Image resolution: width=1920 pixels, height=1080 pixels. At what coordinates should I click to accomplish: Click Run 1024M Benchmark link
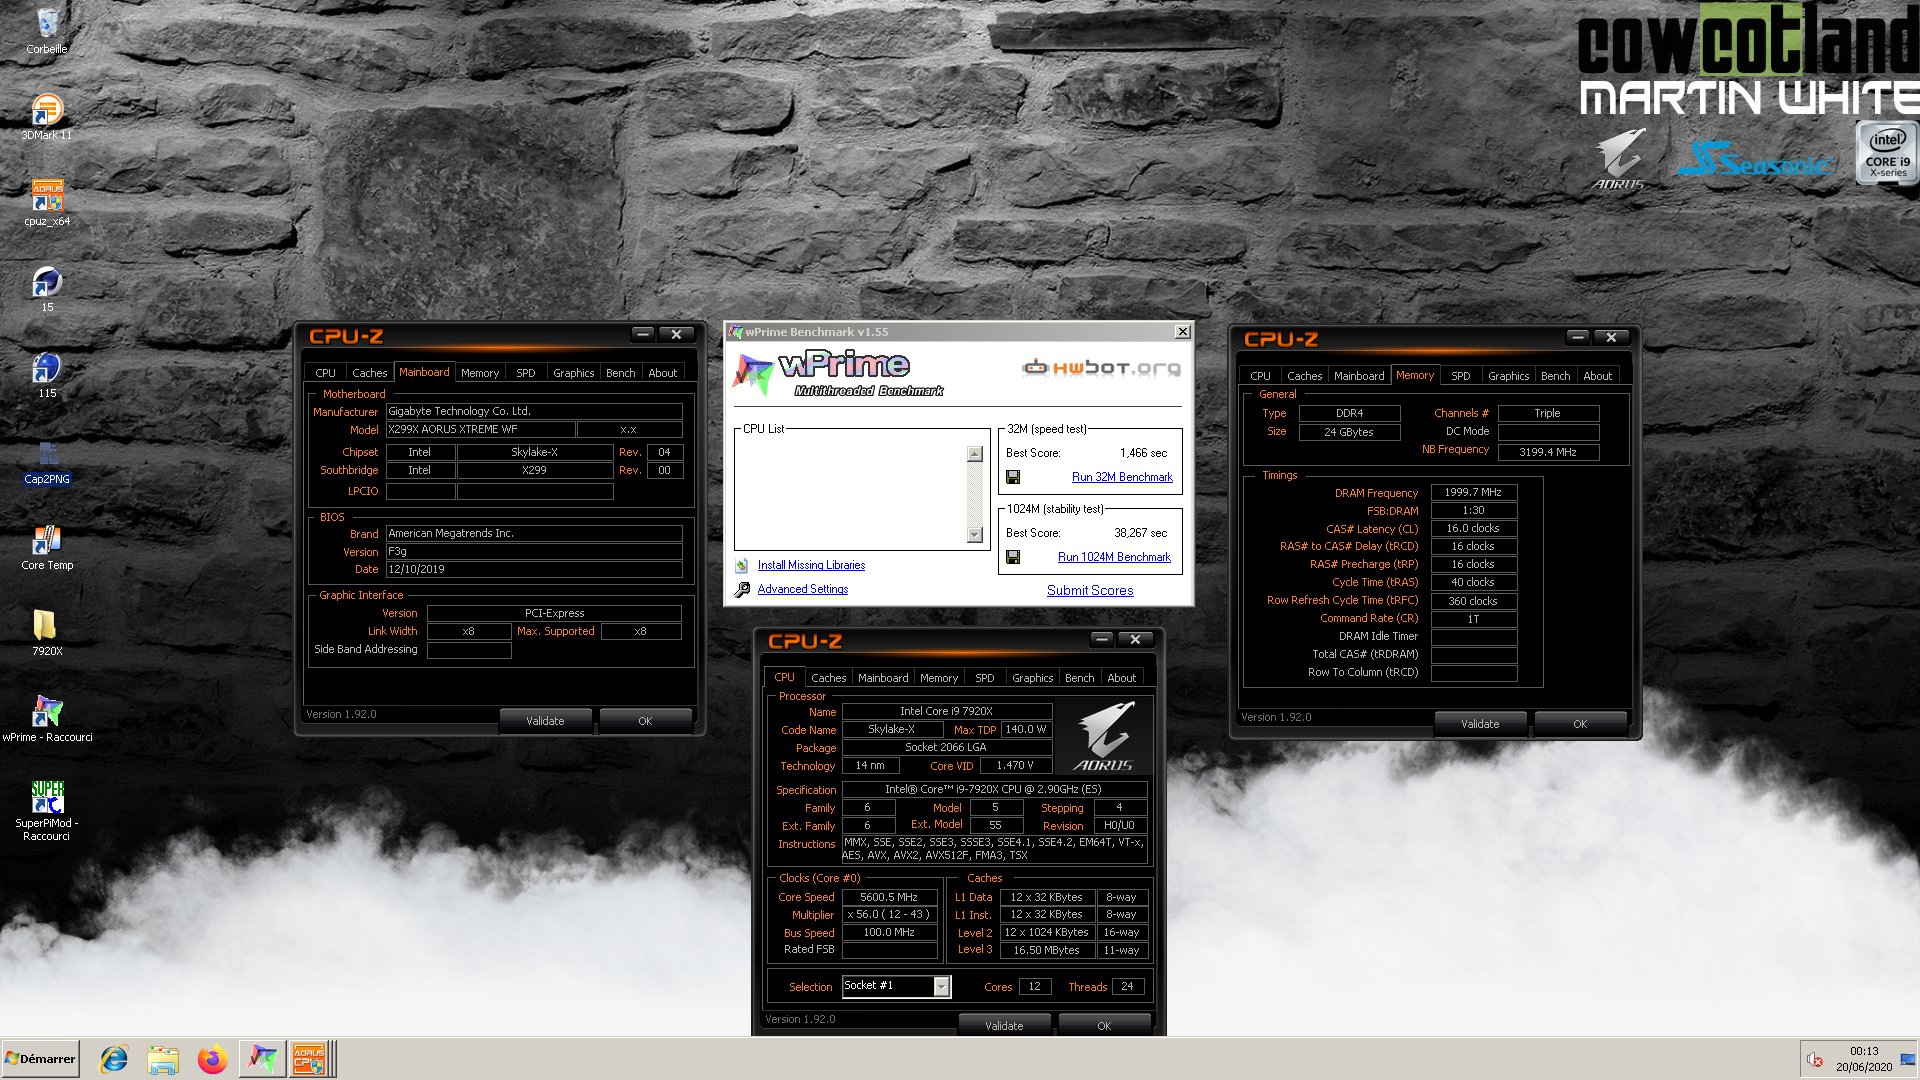[x=1114, y=557]
